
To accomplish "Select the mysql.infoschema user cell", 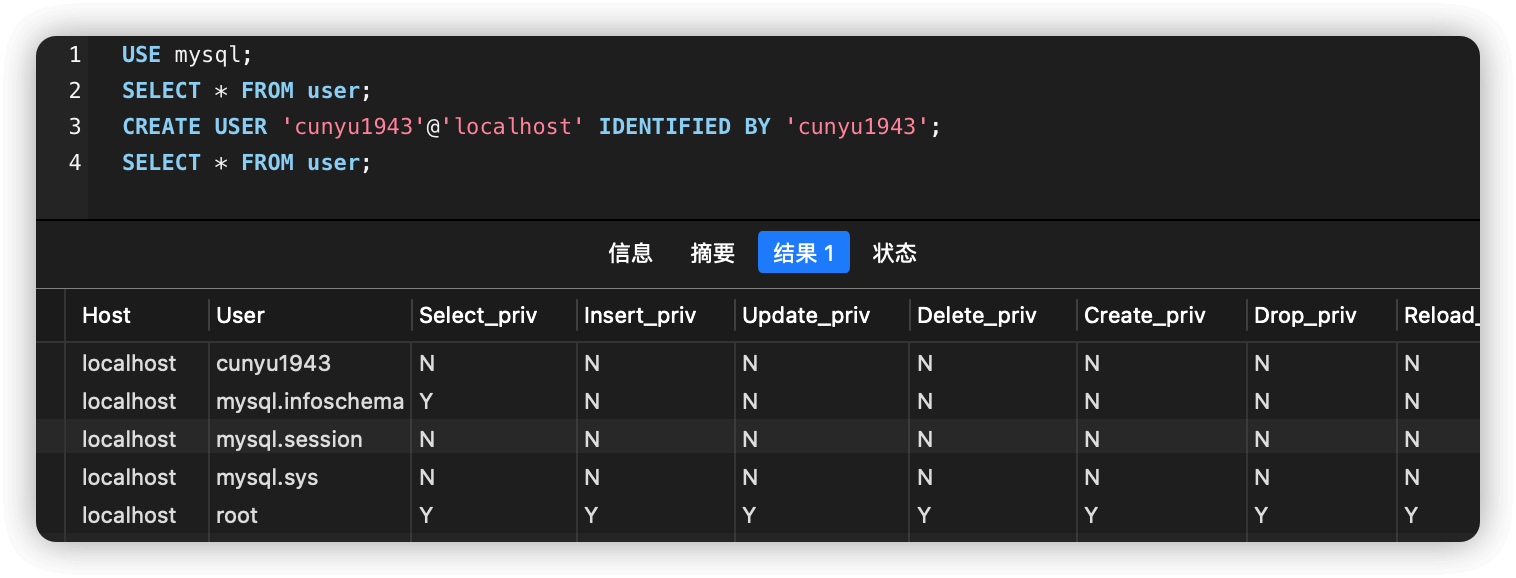I will 309,402.
